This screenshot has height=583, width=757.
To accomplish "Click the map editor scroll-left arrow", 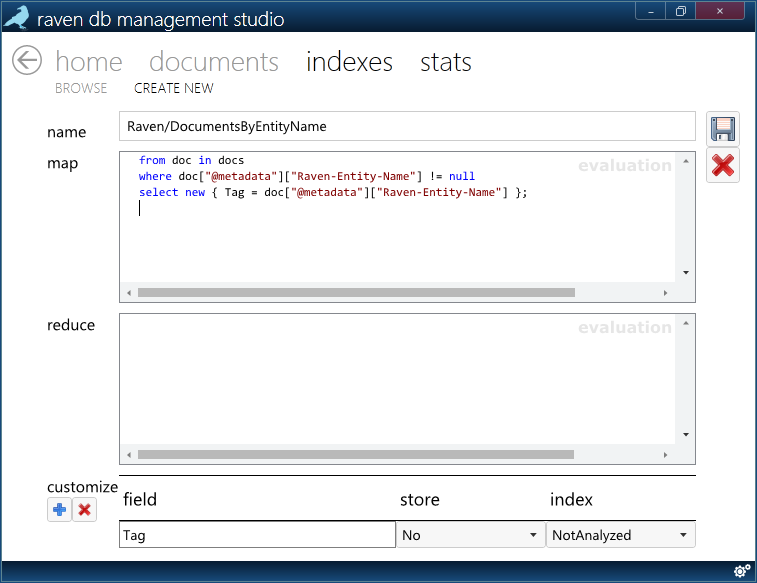I will click(x=129, y=292).
